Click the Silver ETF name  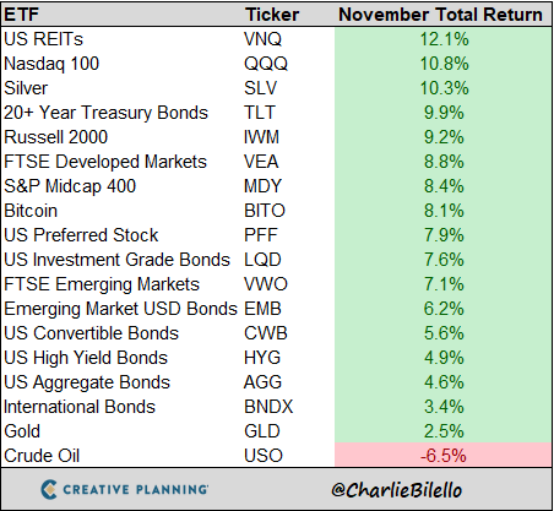(25, 88)
